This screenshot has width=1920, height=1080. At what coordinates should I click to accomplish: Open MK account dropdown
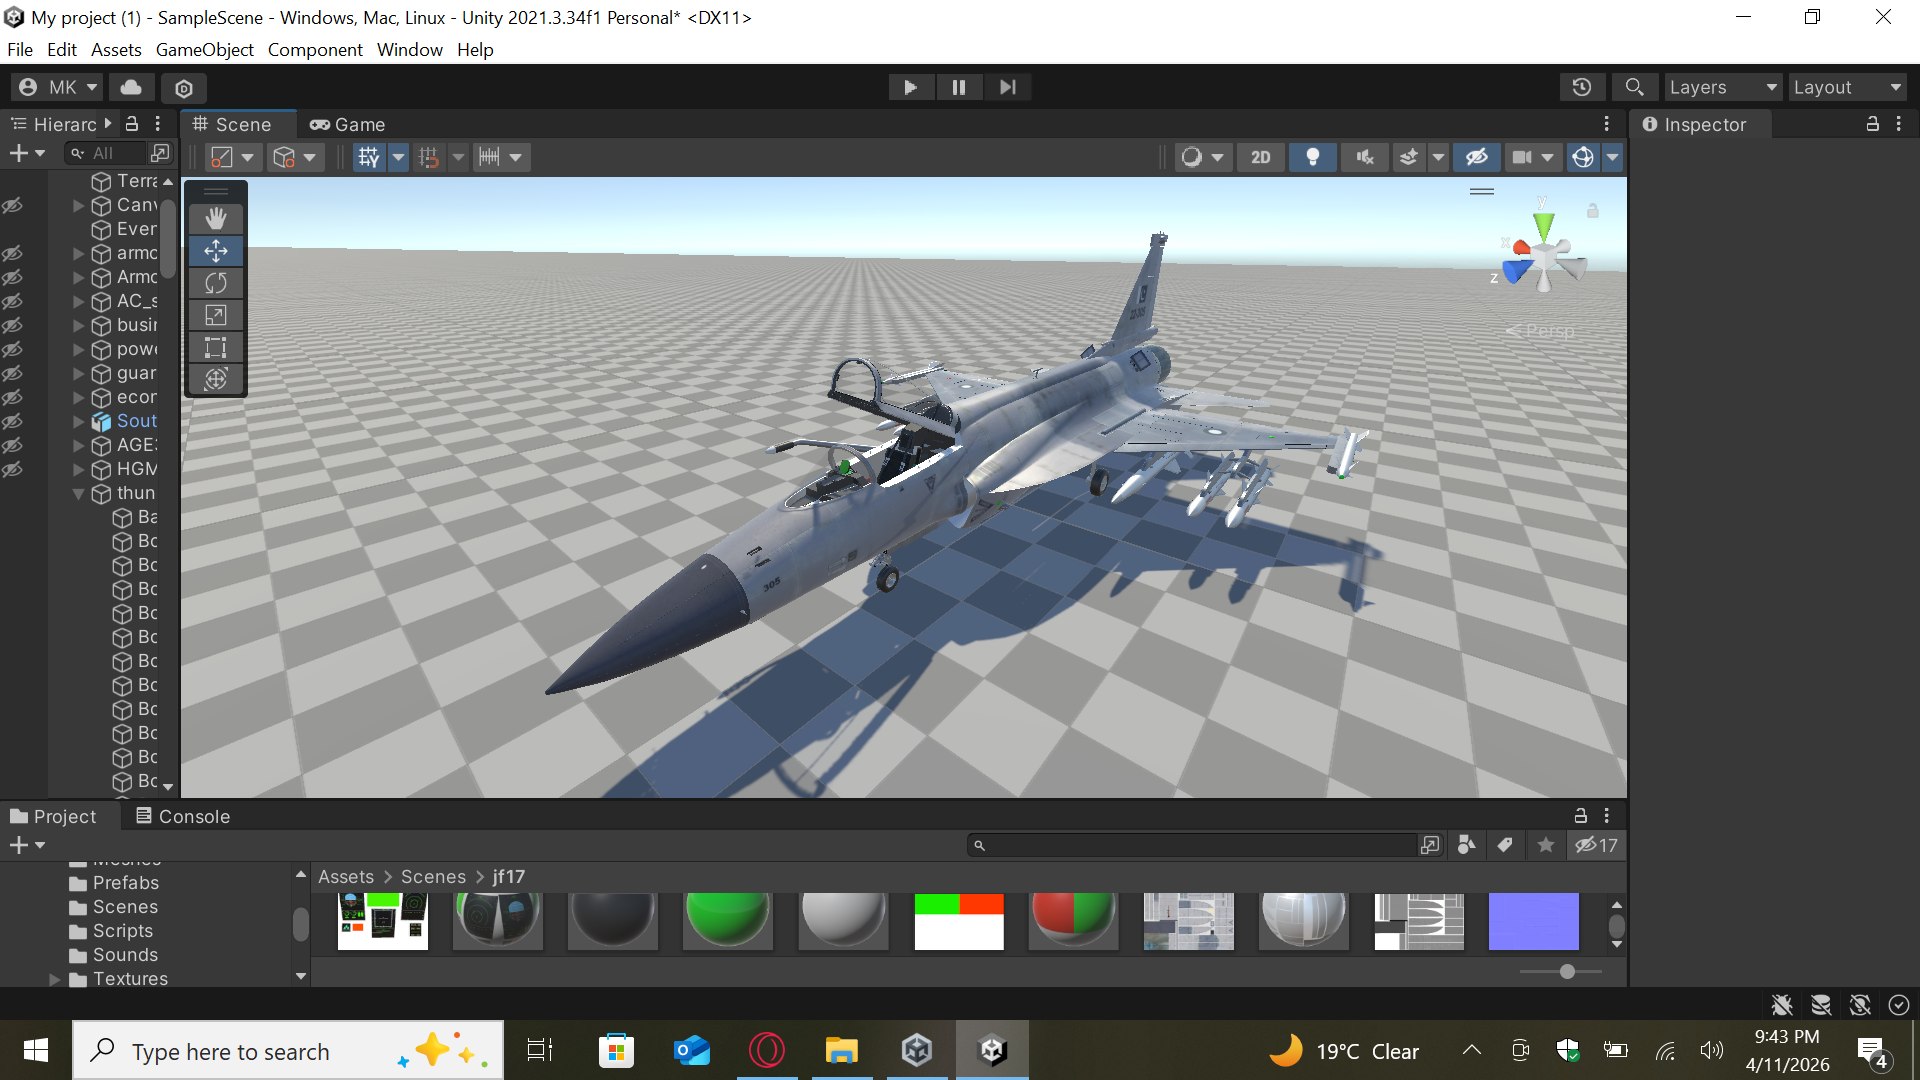(x=58, y=87)
